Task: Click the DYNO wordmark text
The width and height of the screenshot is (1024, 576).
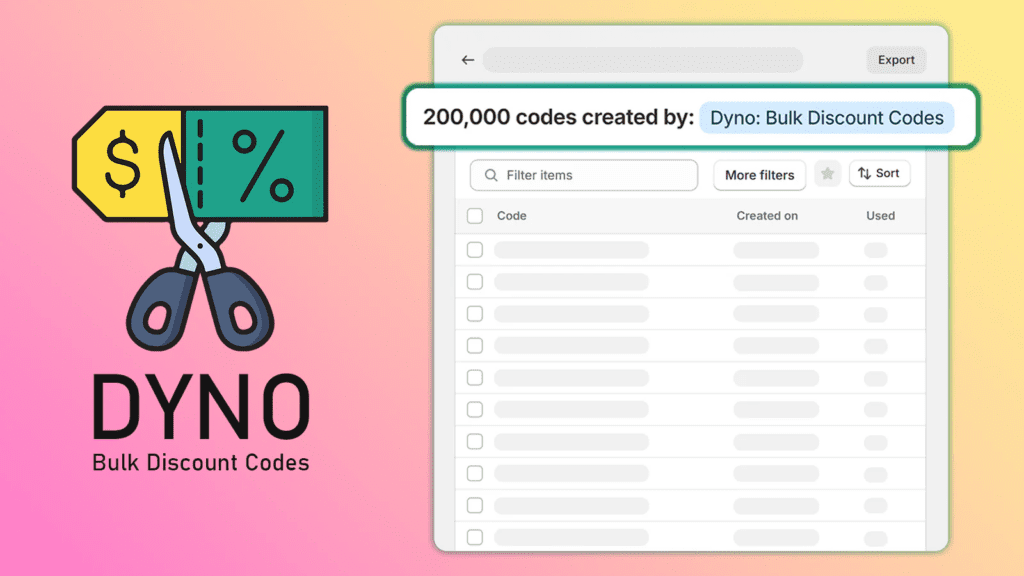Action: 200,410
